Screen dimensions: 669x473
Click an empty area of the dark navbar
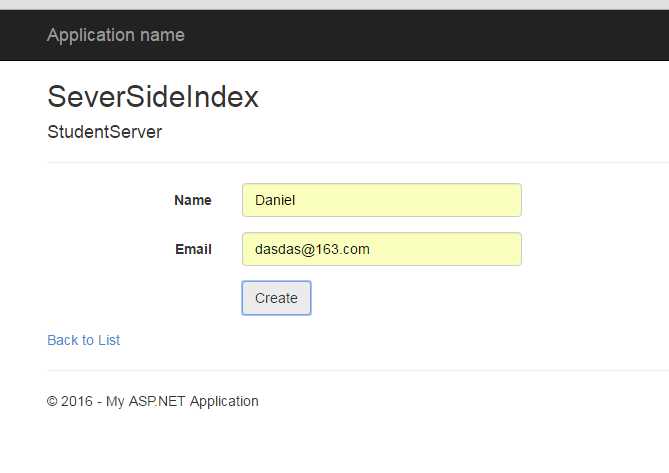click(x=450, y=35)
